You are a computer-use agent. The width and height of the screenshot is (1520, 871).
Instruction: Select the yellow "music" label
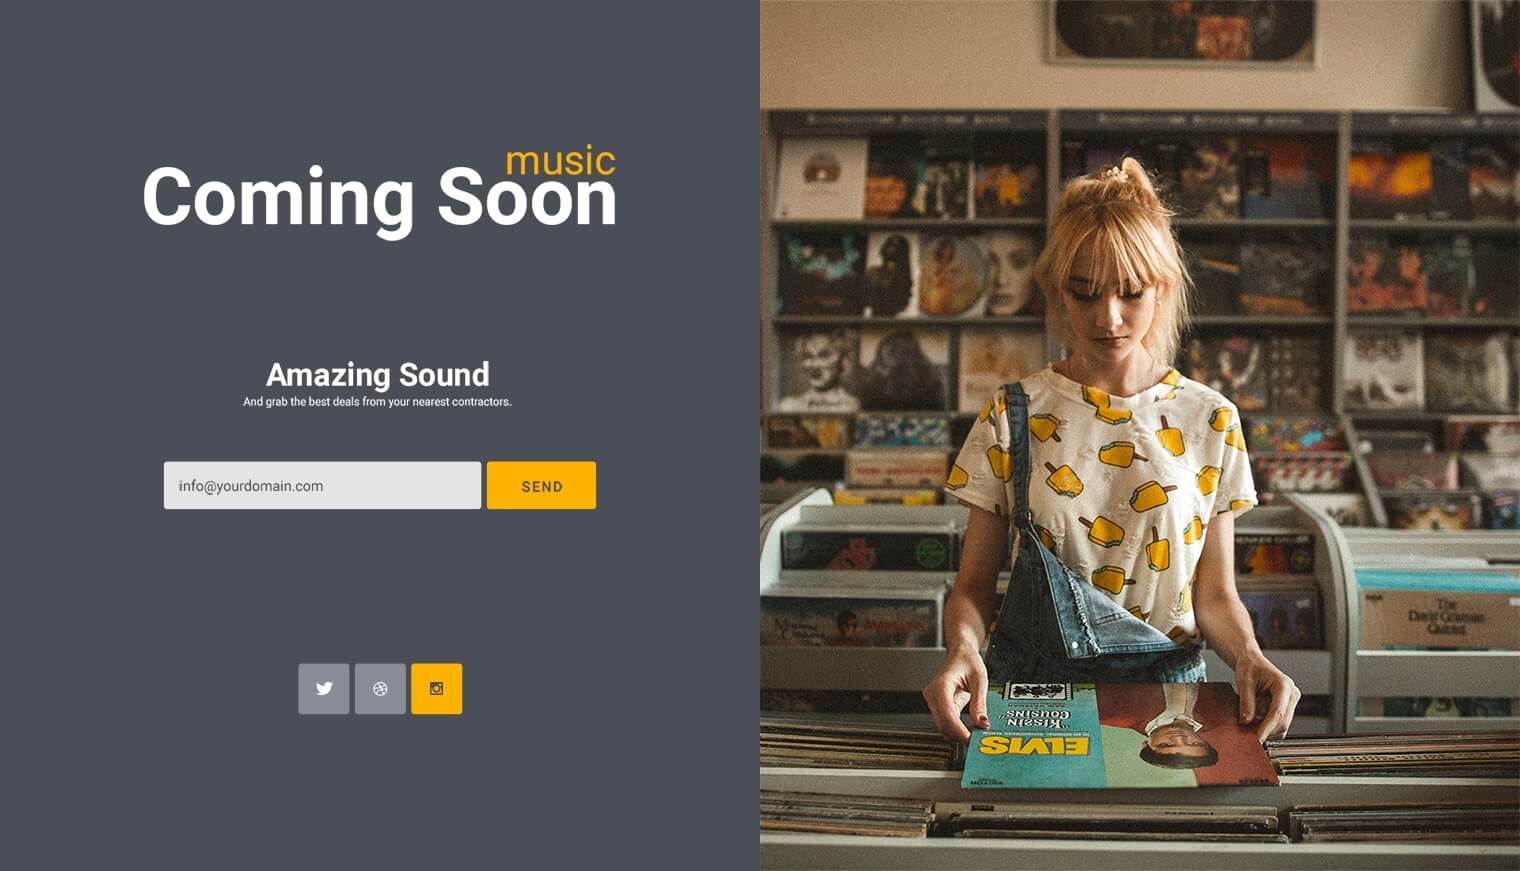tap(560, 160)
